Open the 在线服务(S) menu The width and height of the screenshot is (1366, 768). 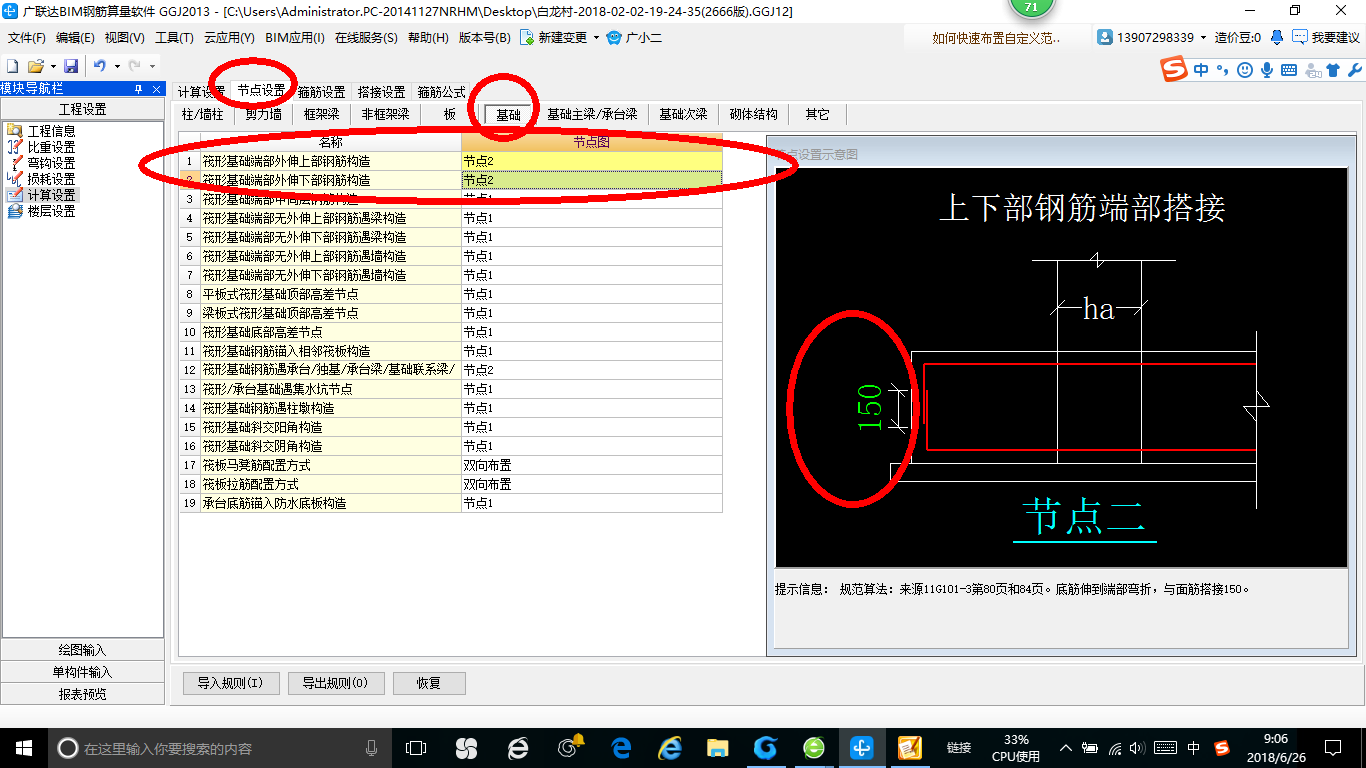point(367,38)
